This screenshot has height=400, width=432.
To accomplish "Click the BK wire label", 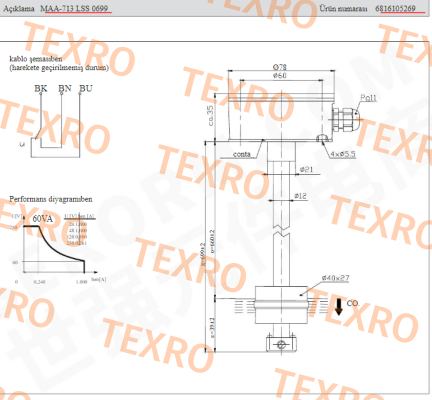I will click(x=41, y=88).
